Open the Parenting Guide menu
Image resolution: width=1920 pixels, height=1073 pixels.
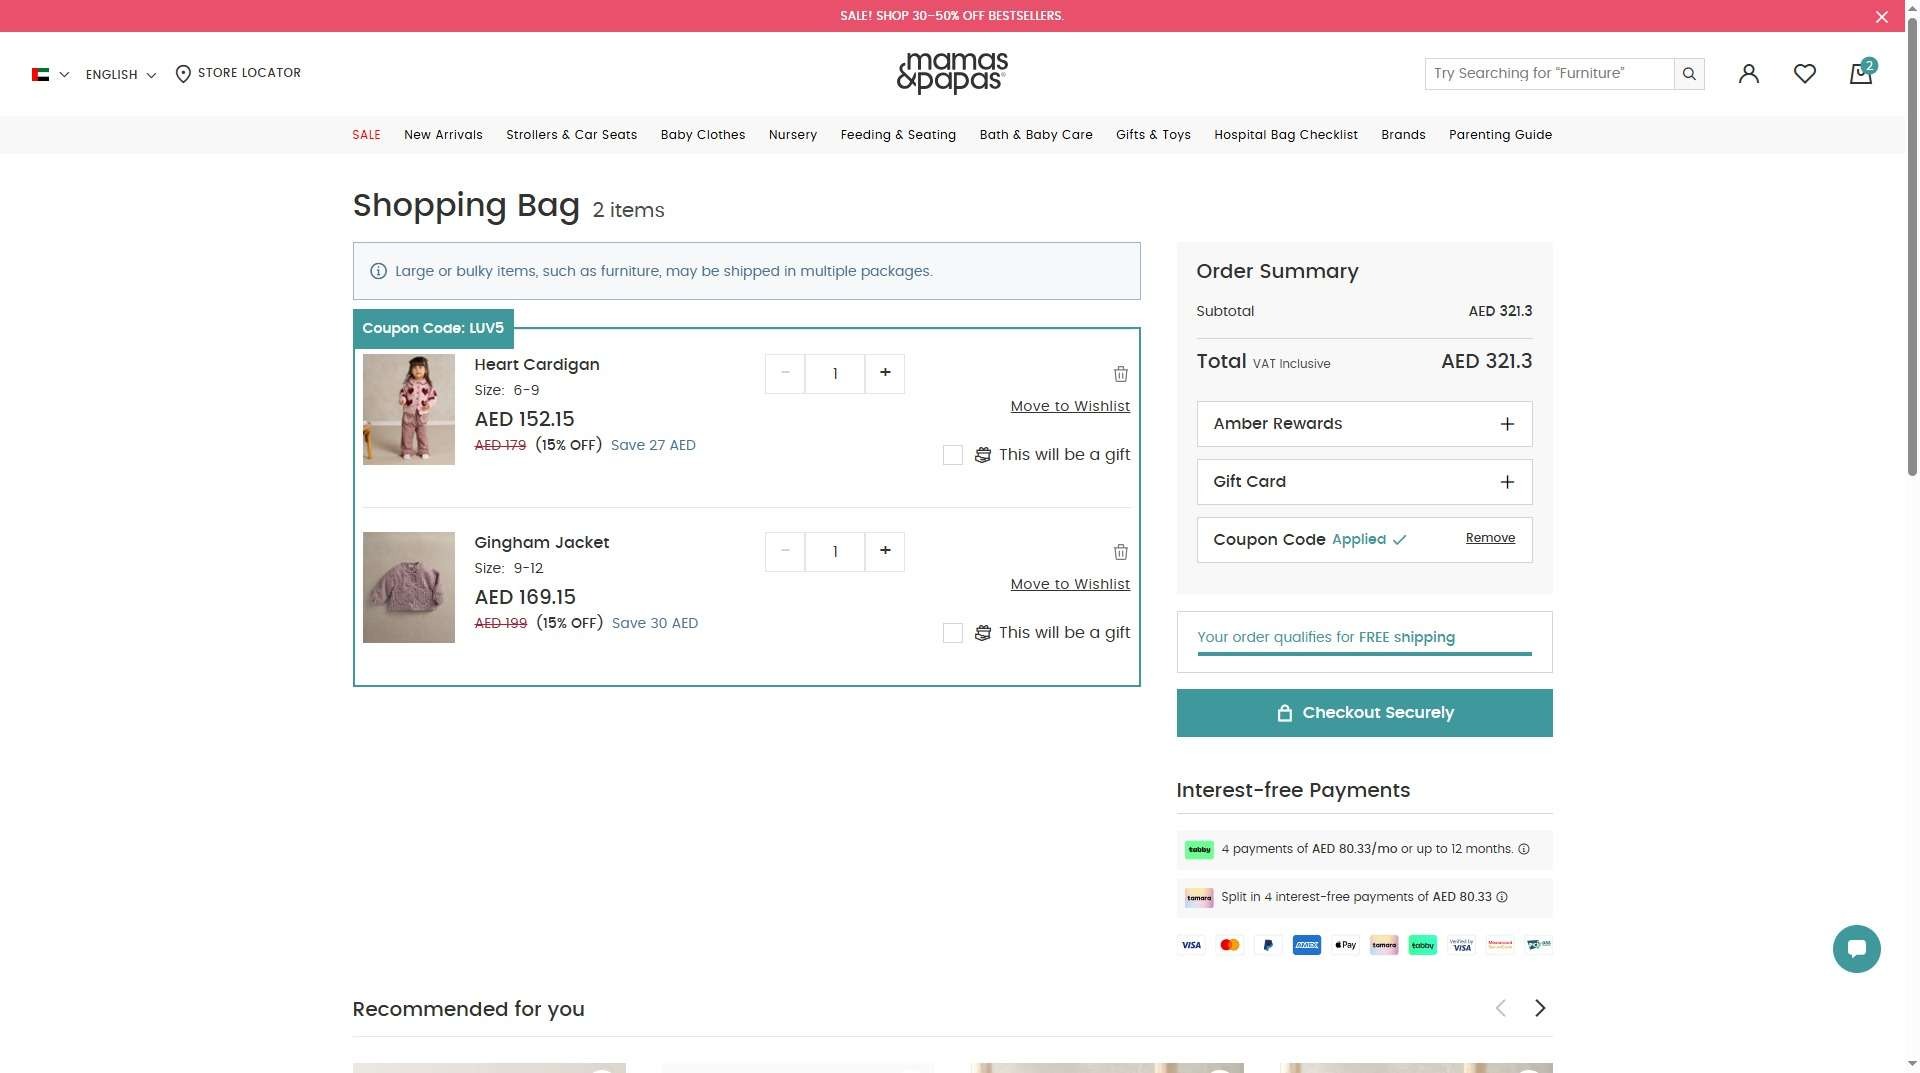[1500, 135]
